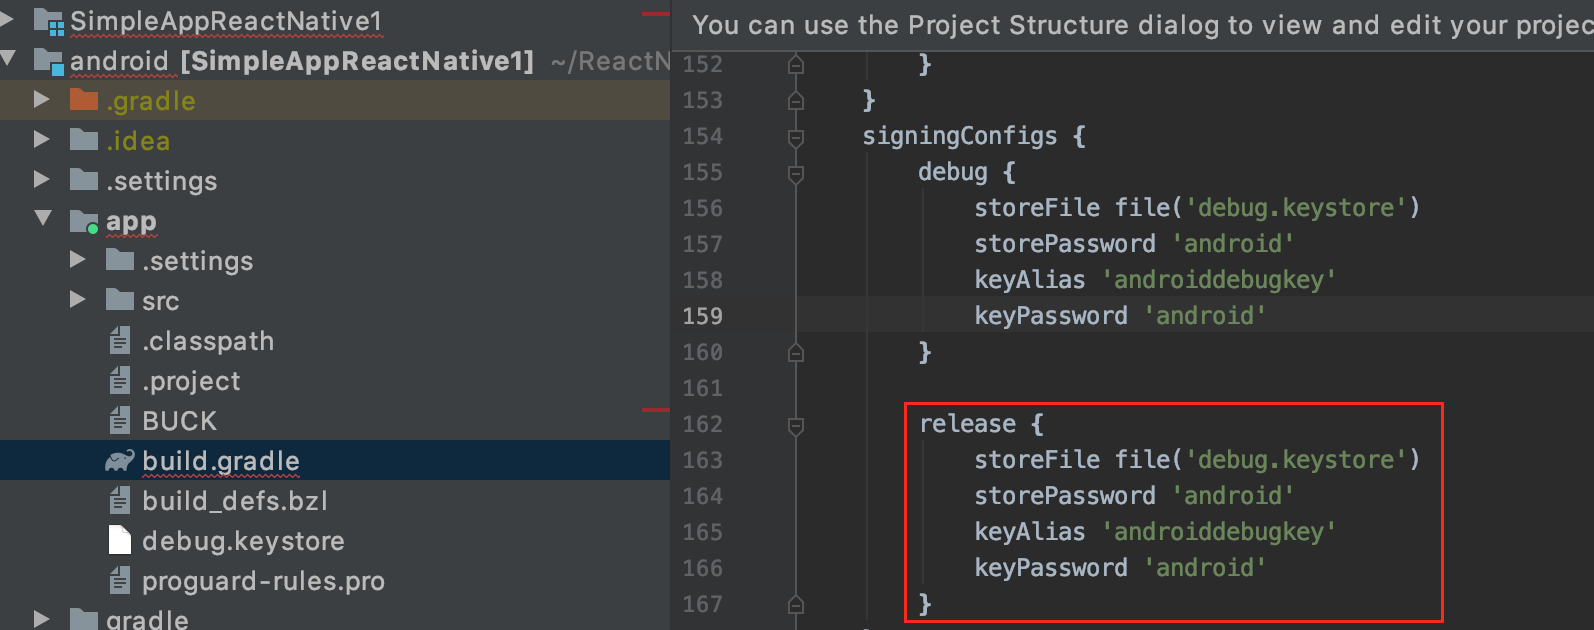
Task: Click the proguard-rules.pro file icon
Action: (120, 581)
